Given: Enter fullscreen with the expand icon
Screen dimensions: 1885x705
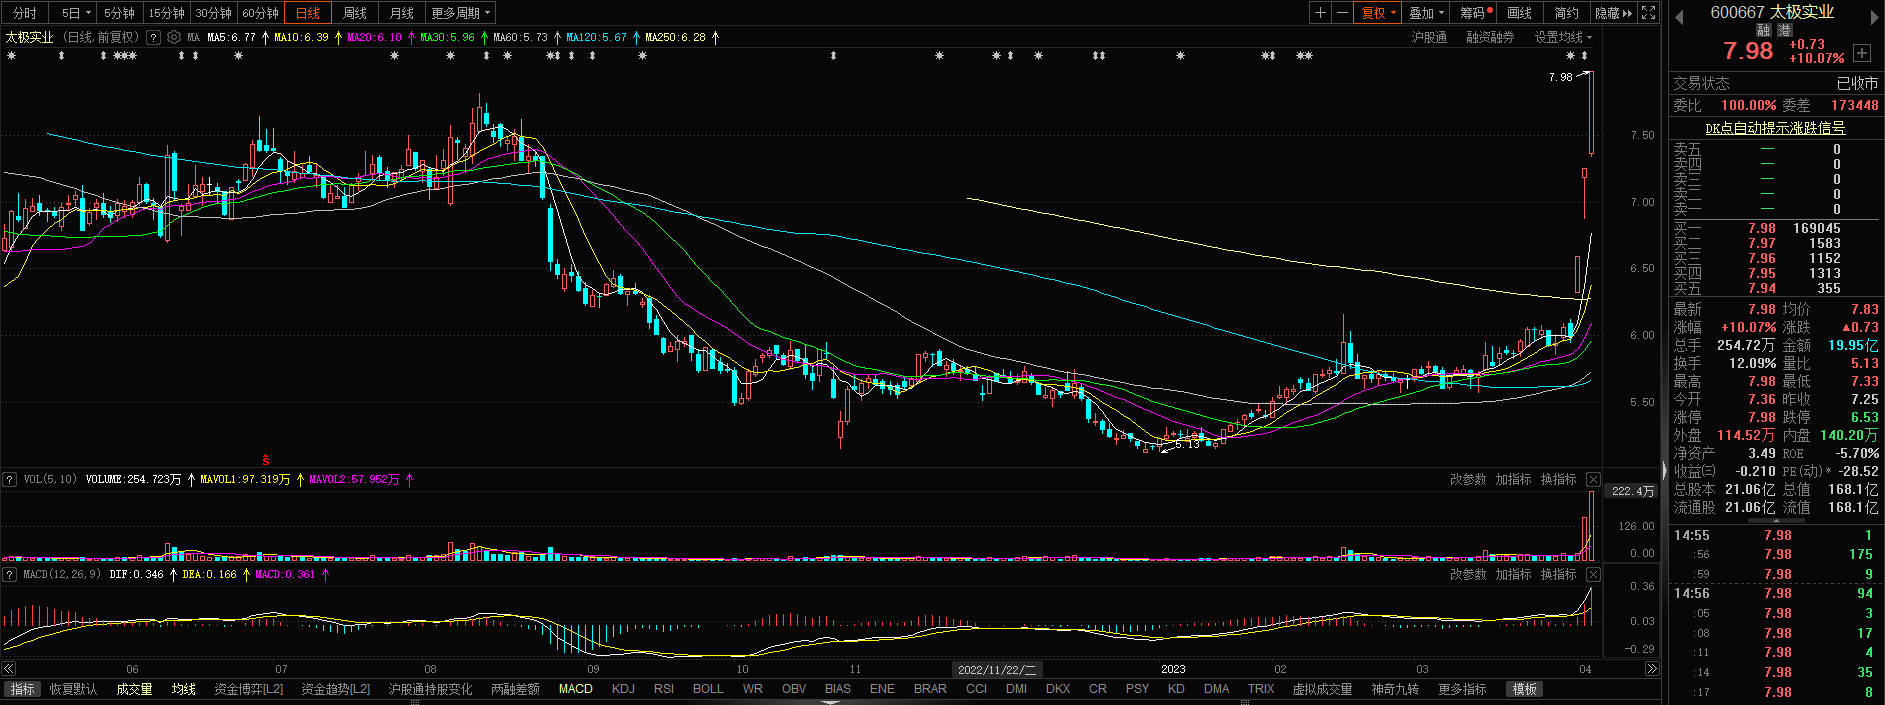Looking at the screenshot, I should [1649, 13].
